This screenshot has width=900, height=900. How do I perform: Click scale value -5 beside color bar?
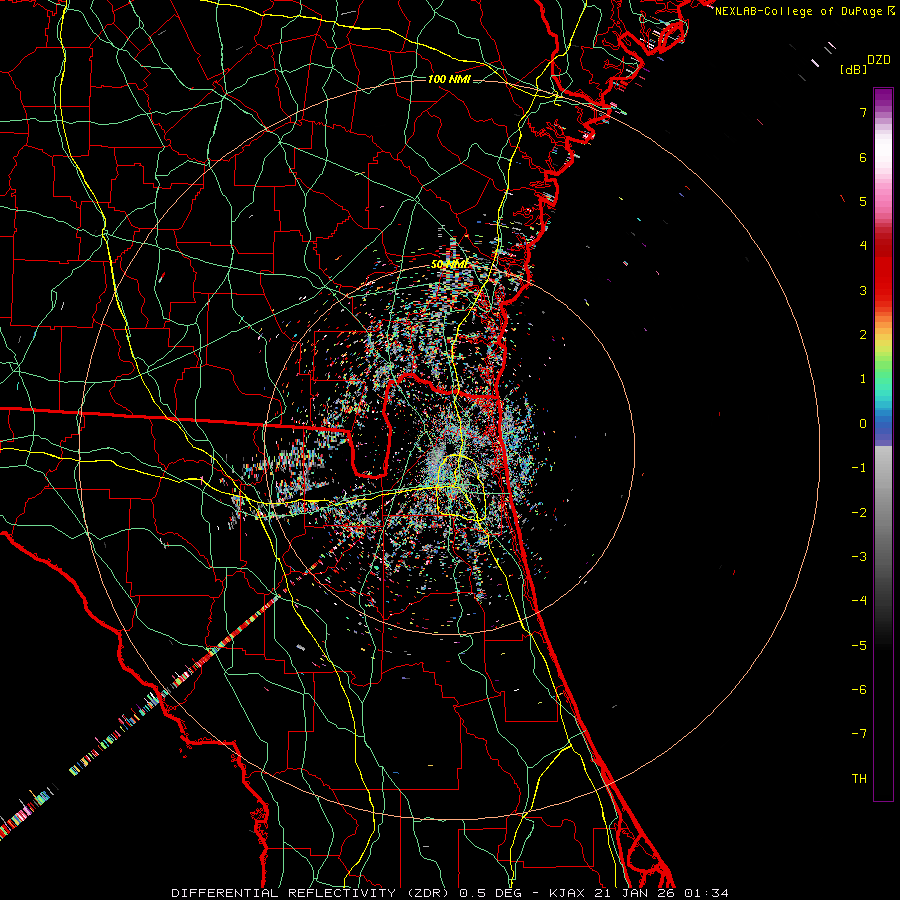coord(859,646)
